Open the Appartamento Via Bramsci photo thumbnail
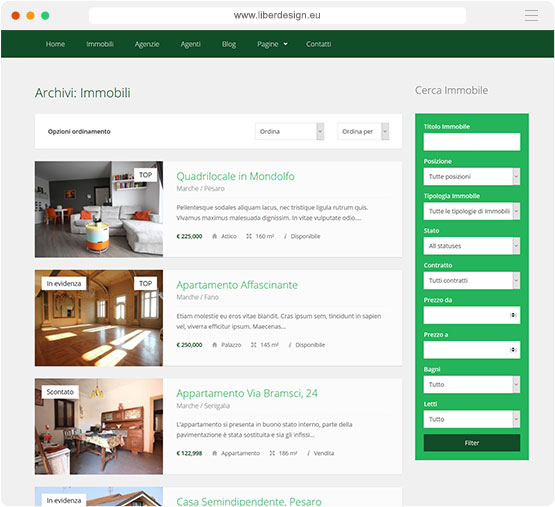The image size is (555, 507). (x=99, y=427)
